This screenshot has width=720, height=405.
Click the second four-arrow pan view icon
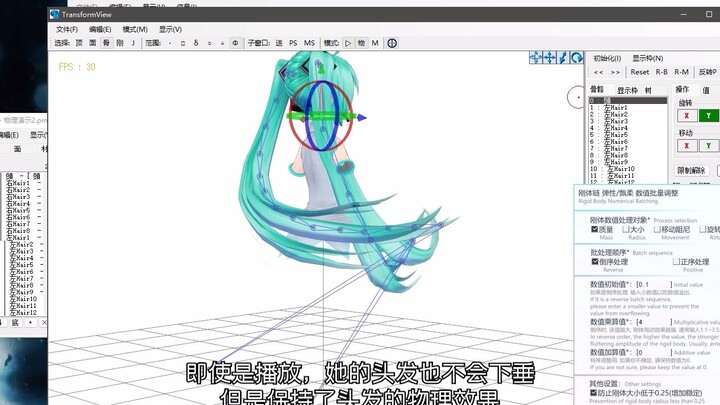(550, 57)
